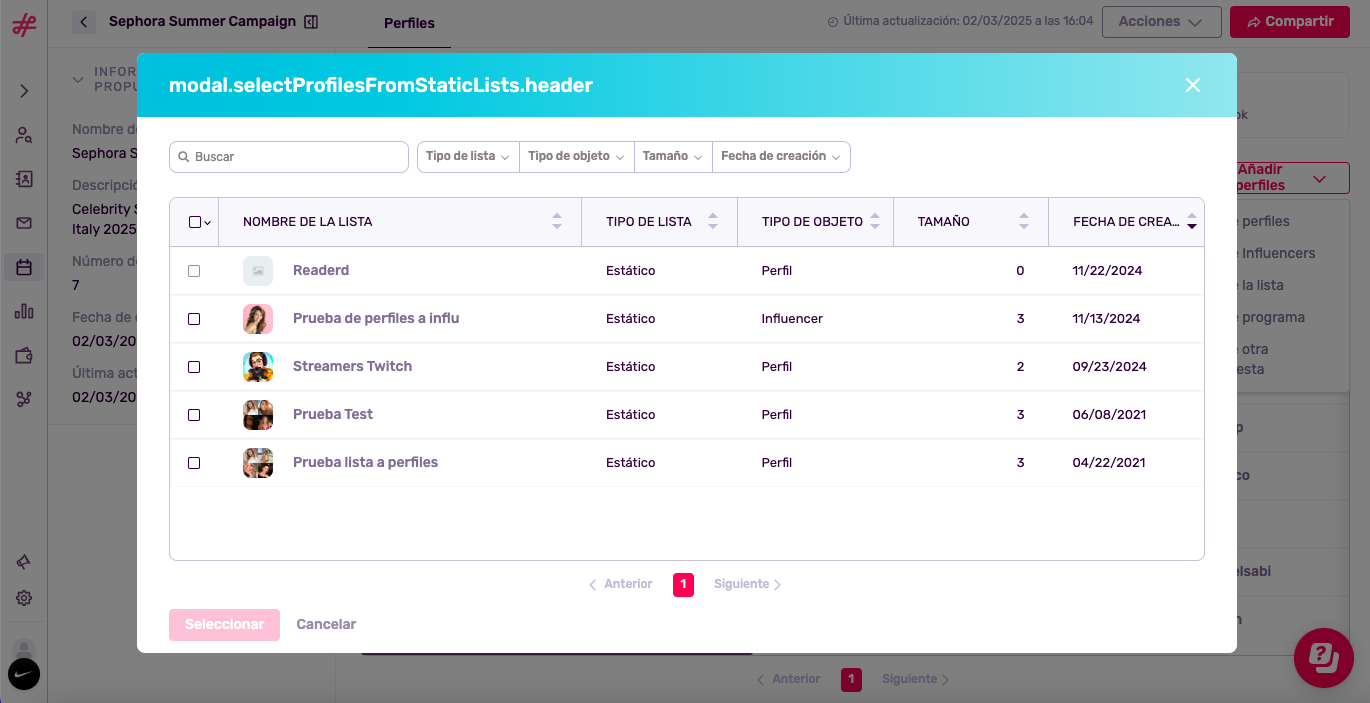1370x703 pixels.
Task: Click the Cancelar button
Action: pyautogui.click(x=326, y=625)
